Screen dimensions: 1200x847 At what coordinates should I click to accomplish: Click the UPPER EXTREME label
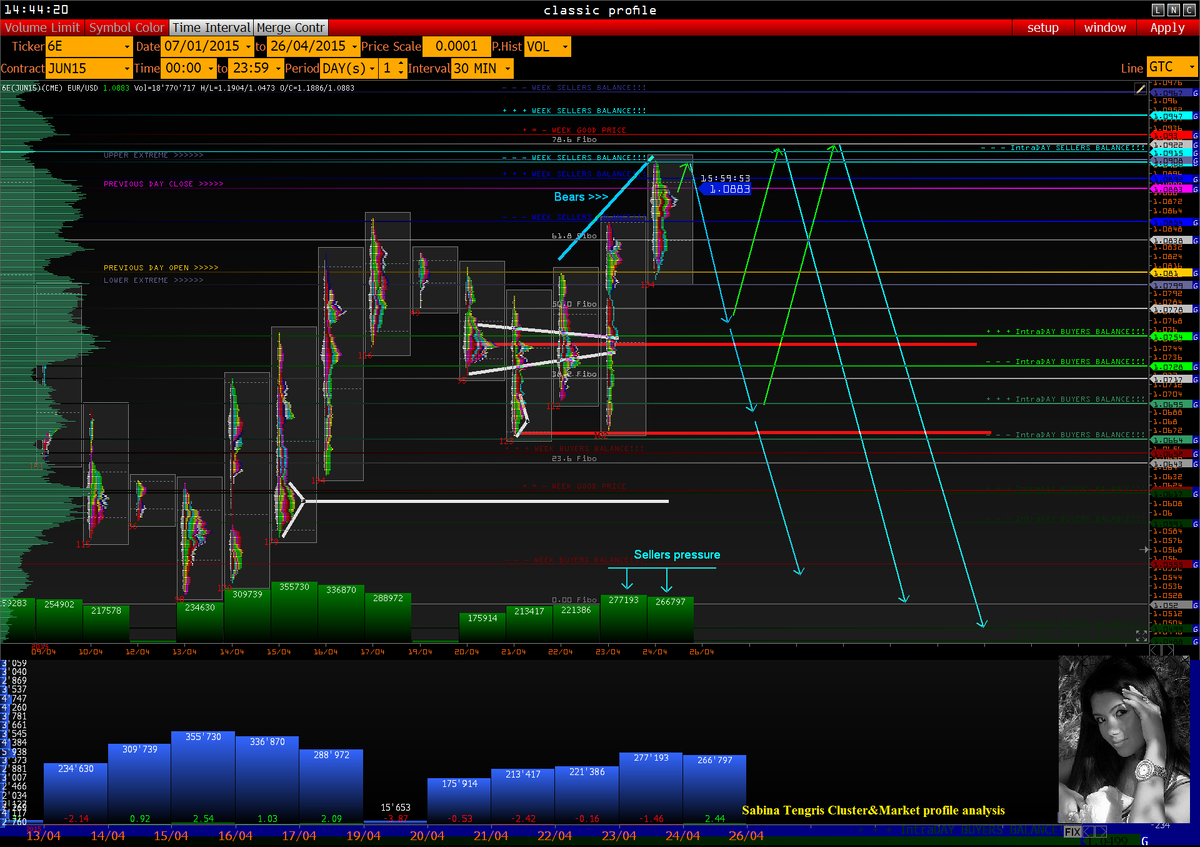[x=153, y=155]
